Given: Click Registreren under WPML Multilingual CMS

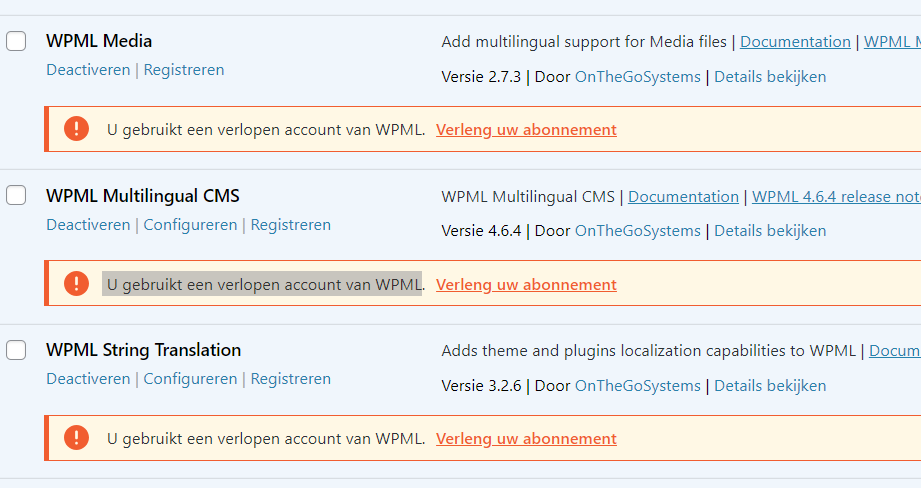Looking at the screenshot, I should pos(291,225).
